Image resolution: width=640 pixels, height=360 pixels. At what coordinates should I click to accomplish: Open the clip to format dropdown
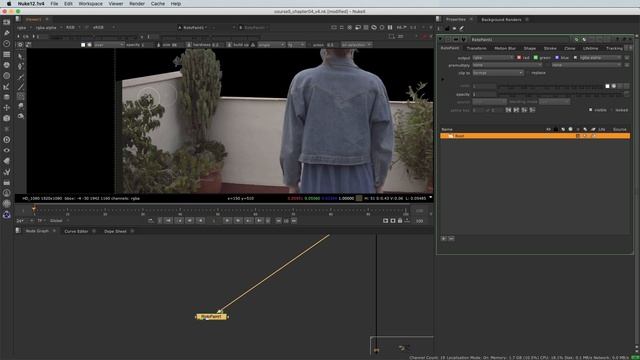pos(498,73)
